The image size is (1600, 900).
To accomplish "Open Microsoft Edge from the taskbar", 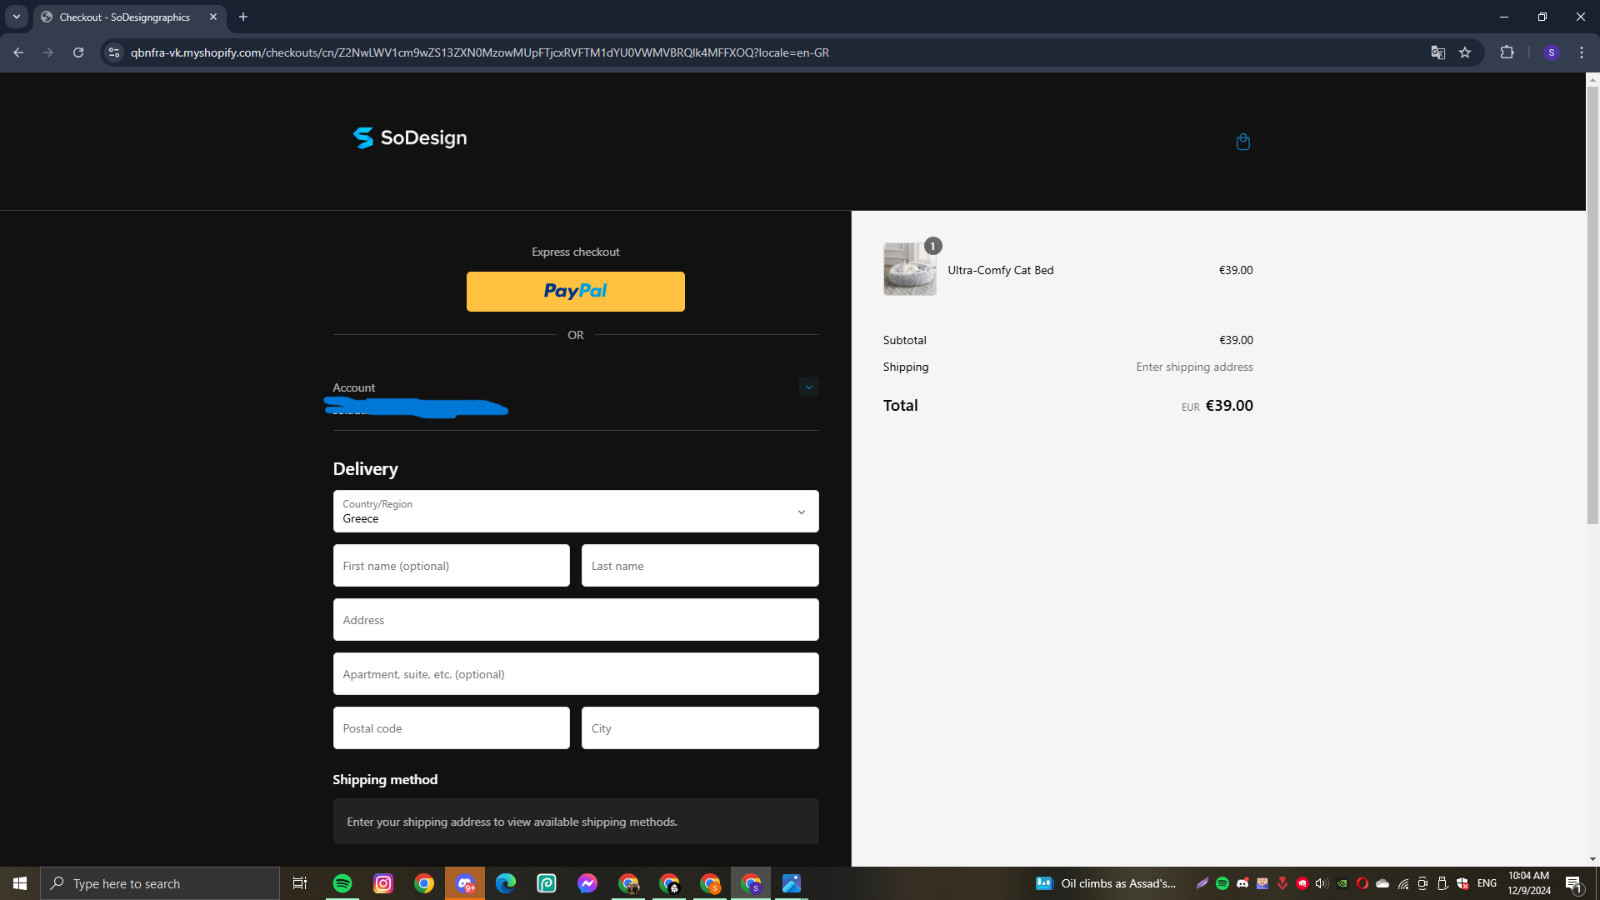I will [506, 883].
